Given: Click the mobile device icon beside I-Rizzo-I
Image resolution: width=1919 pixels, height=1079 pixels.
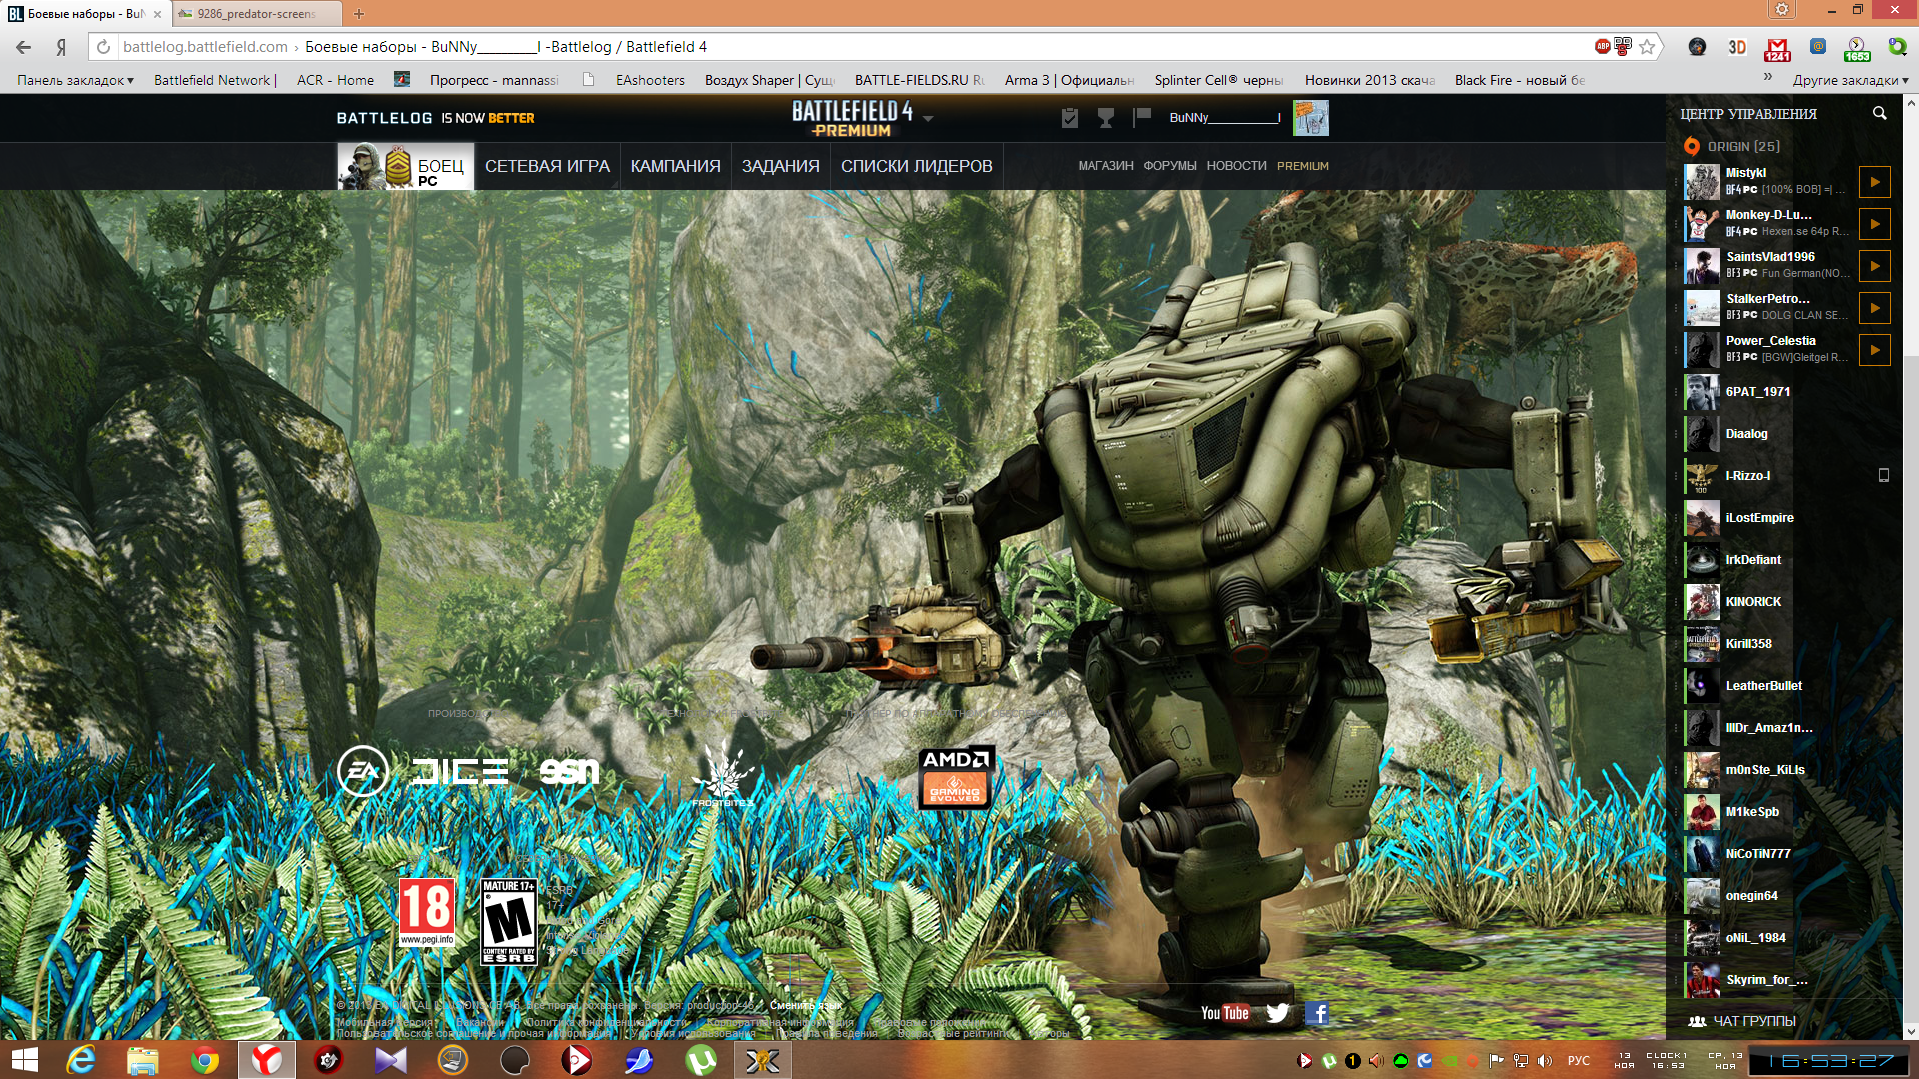Looking at the screenshot, I should pyautogui.click(x=1884, y=476).
